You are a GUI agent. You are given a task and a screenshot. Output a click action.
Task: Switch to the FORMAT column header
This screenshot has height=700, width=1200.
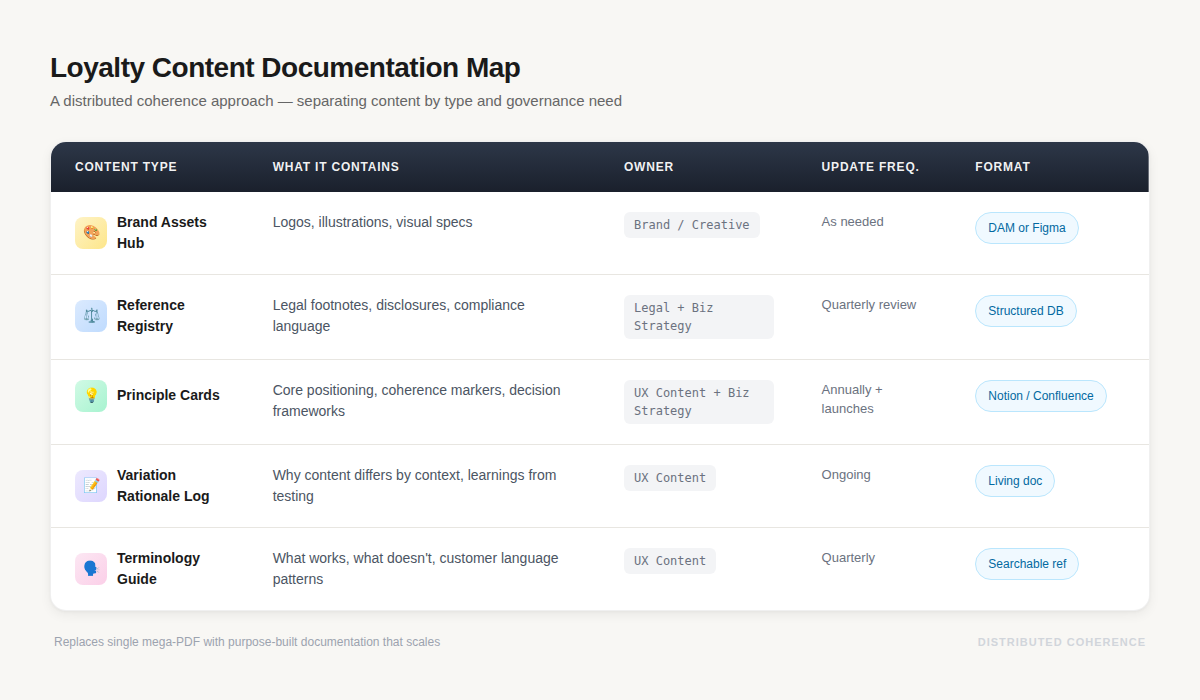[1002, 167]
